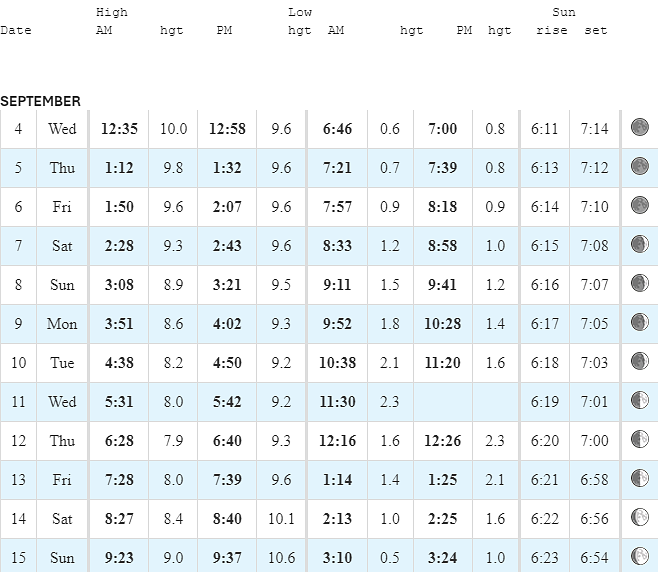Viewport: 658px width, 572px height.
Task: Click the moon phase icon for September 9
Action: [x=640, y=322]
